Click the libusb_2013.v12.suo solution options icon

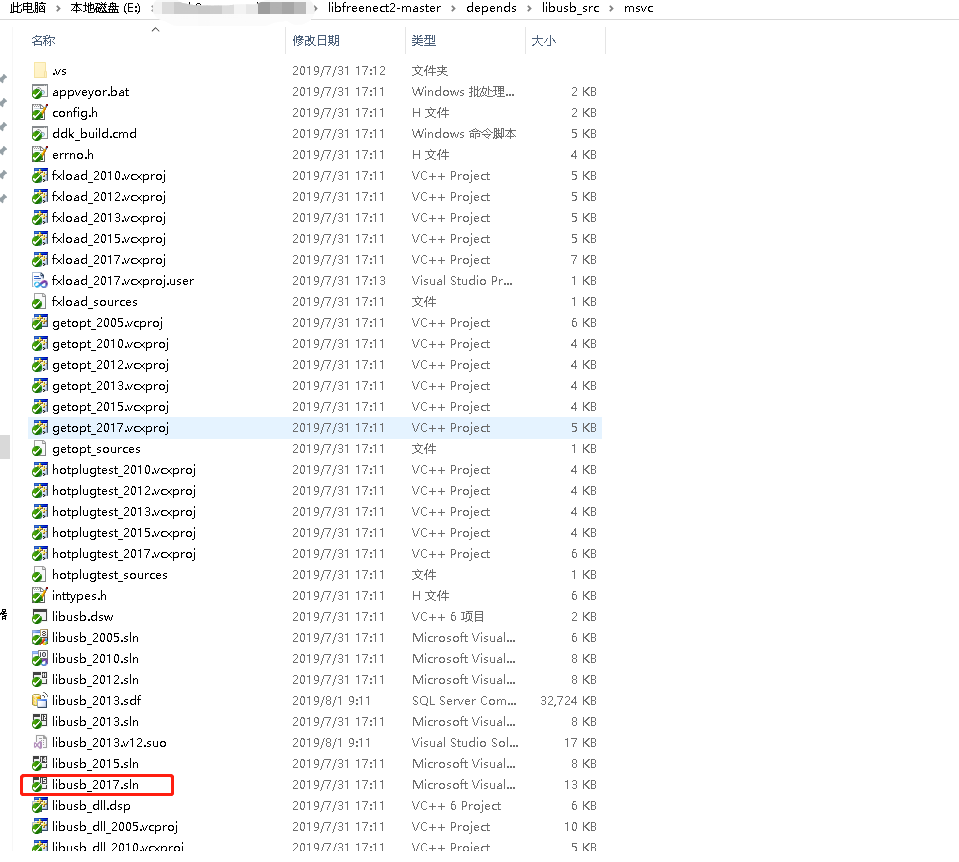[40, 742]
